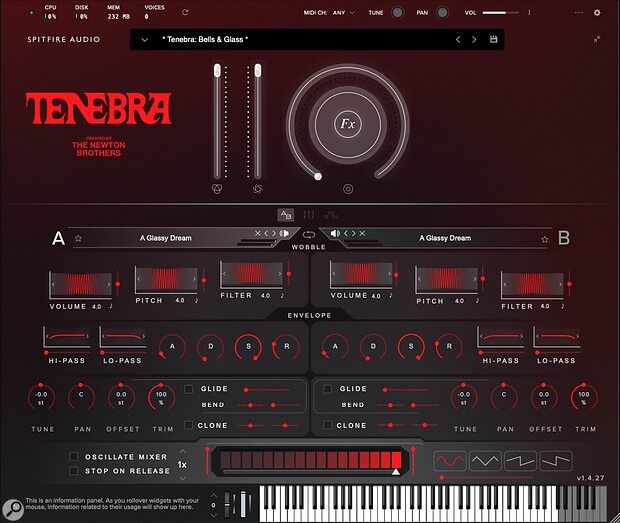Click the refresh icon next to VOICES
Image resolution: width=620 pixels, height=523 pixels.
tap(185, 12)
